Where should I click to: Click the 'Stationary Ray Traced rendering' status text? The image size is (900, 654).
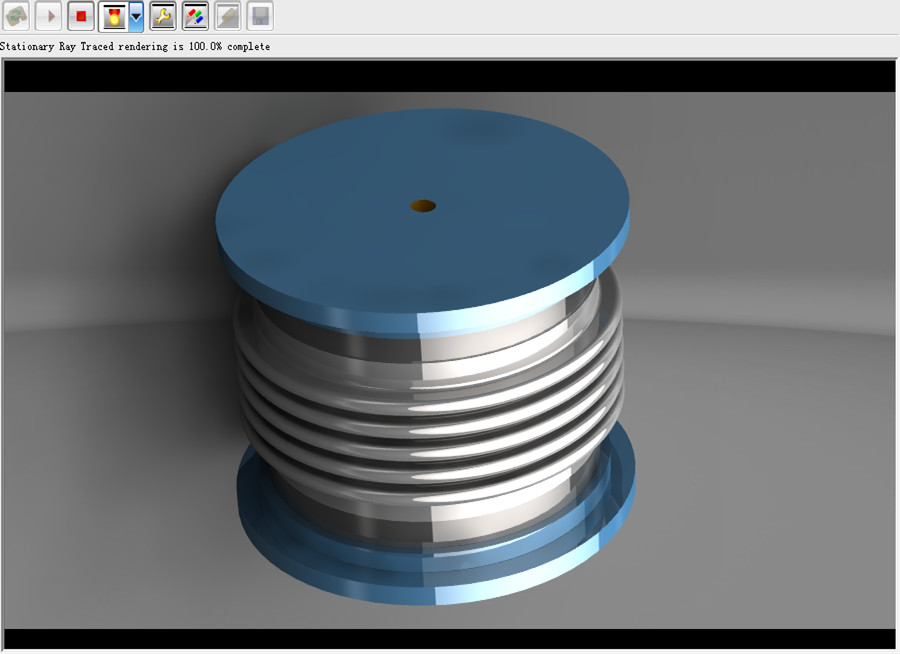(x=135, y=47)
